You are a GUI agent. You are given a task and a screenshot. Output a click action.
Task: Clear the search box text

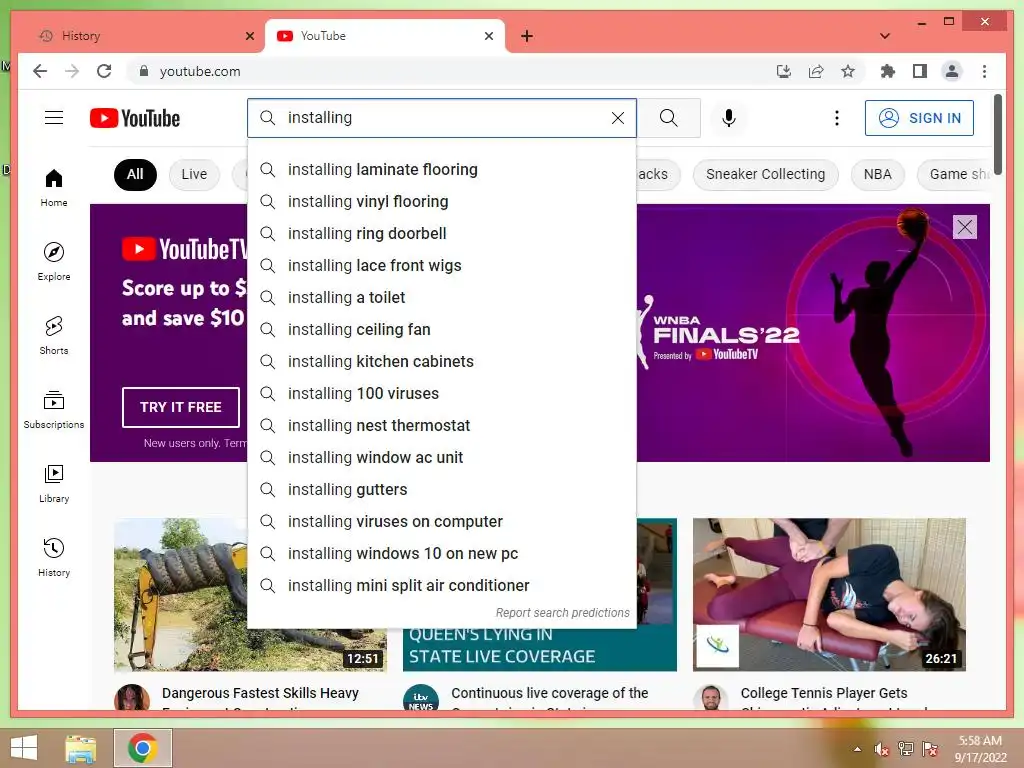(x=618, y=118)
